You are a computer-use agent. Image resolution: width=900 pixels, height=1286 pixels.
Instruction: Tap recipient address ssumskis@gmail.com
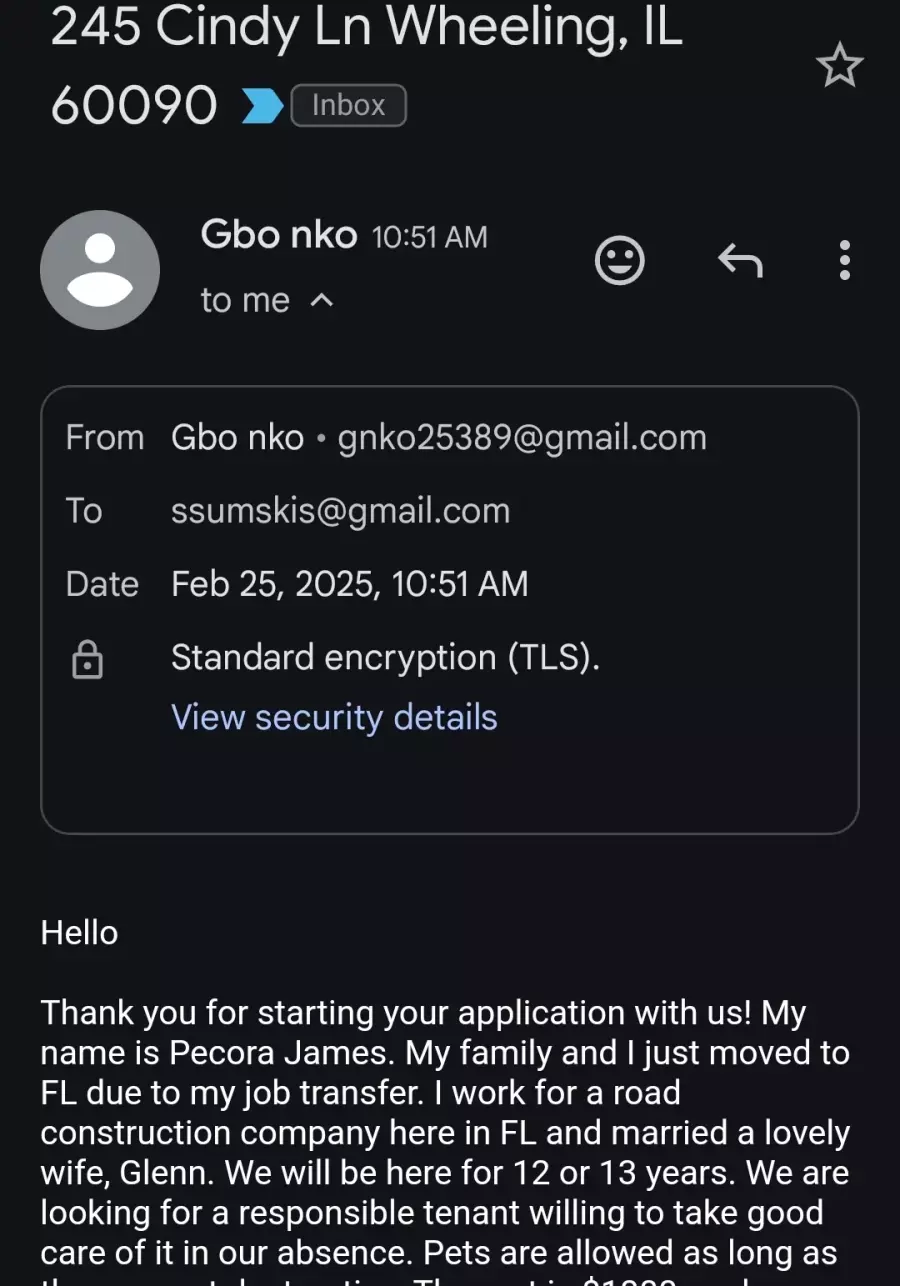coord(341,511)
